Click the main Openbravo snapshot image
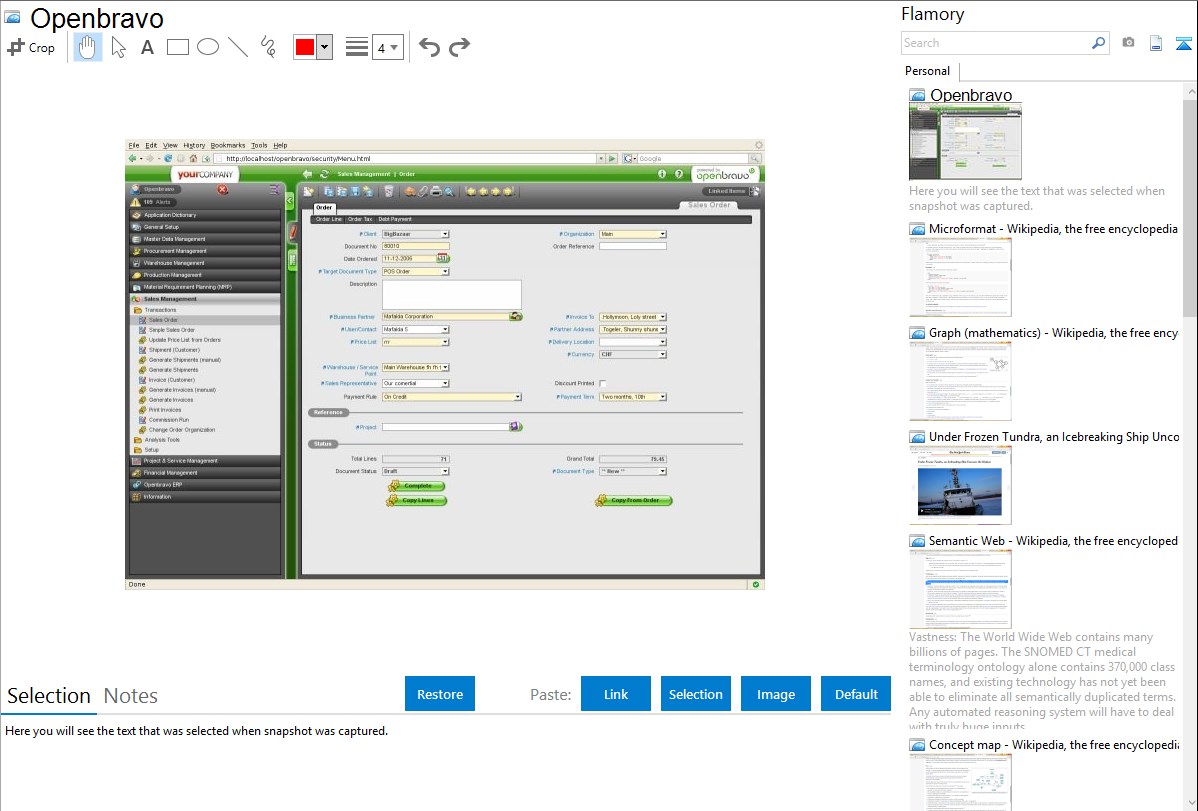 pyautogui.click(x=445, y=365)
